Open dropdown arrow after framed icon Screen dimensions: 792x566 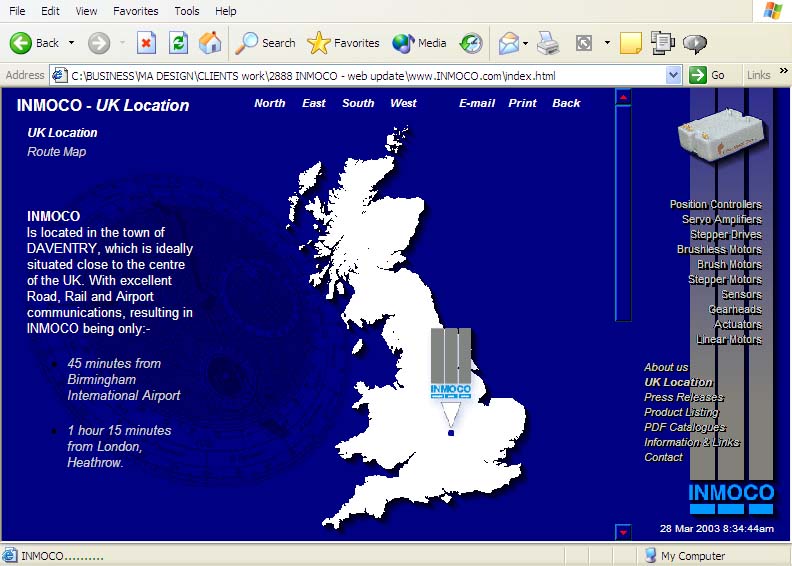click(607, 43)
